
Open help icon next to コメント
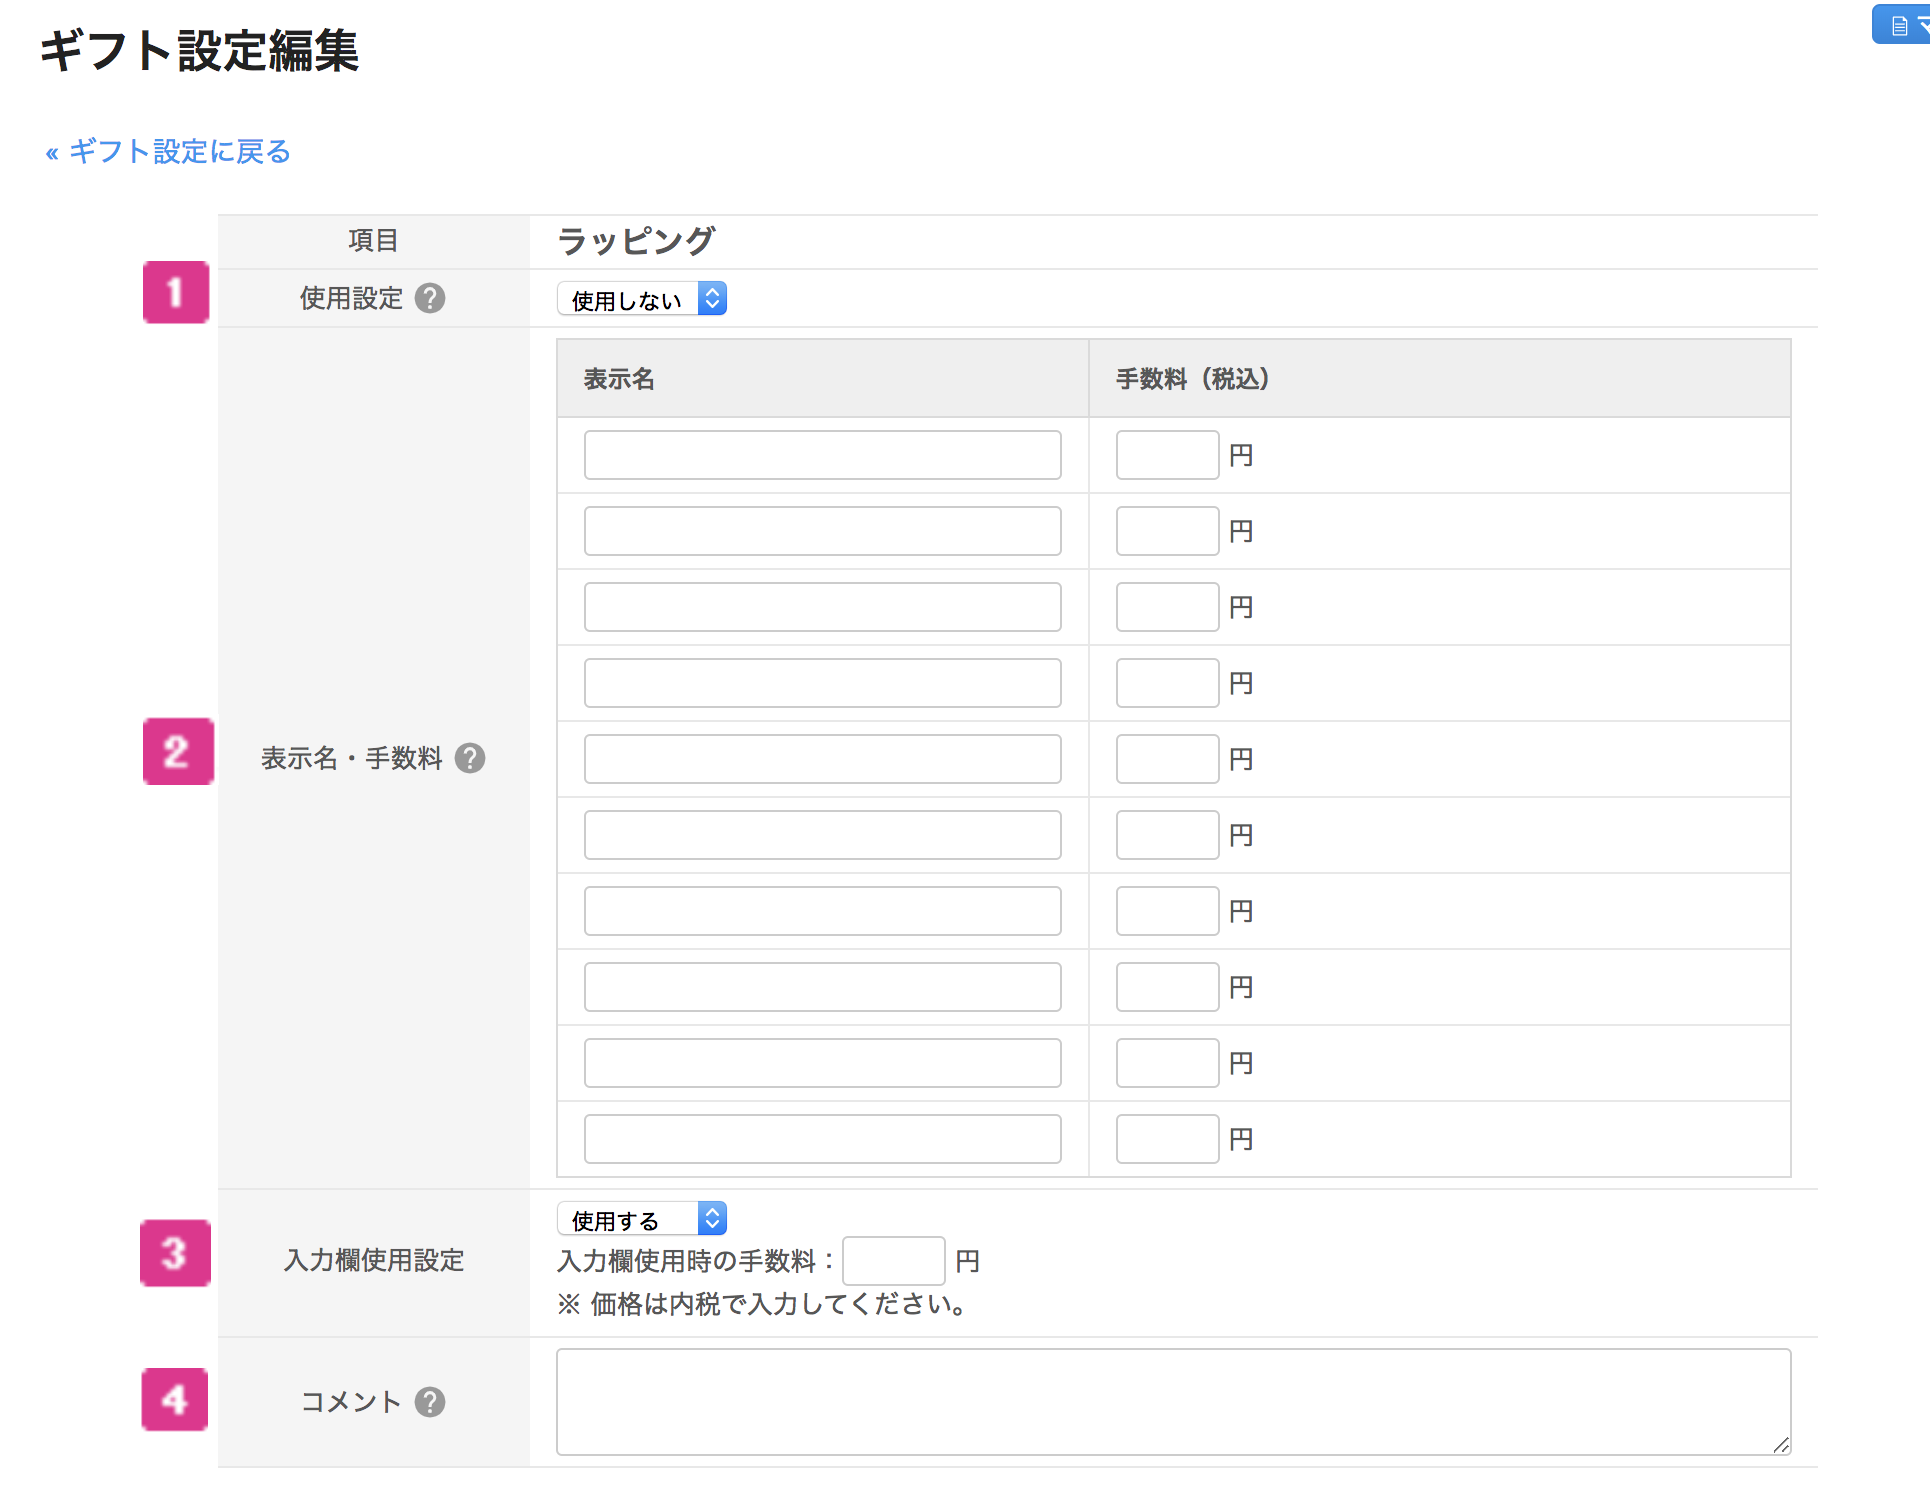430,1402
